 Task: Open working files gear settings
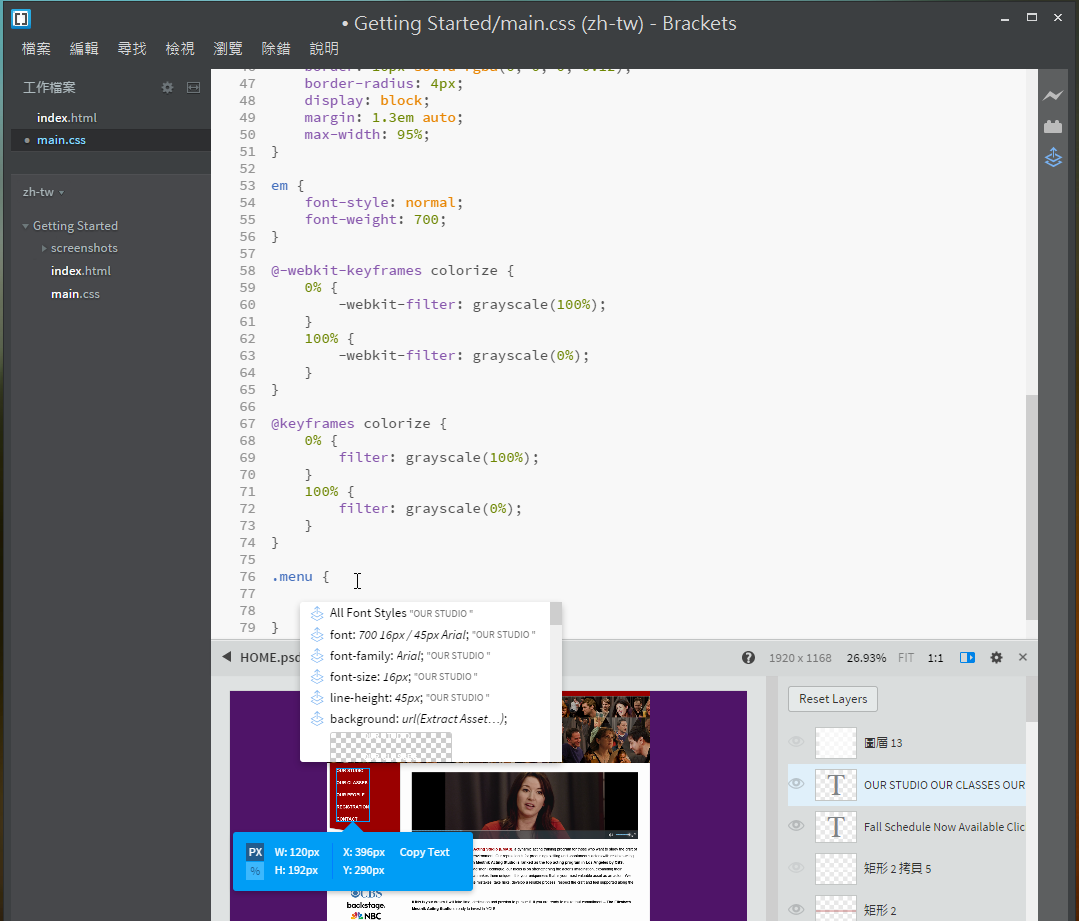[167, 88]
